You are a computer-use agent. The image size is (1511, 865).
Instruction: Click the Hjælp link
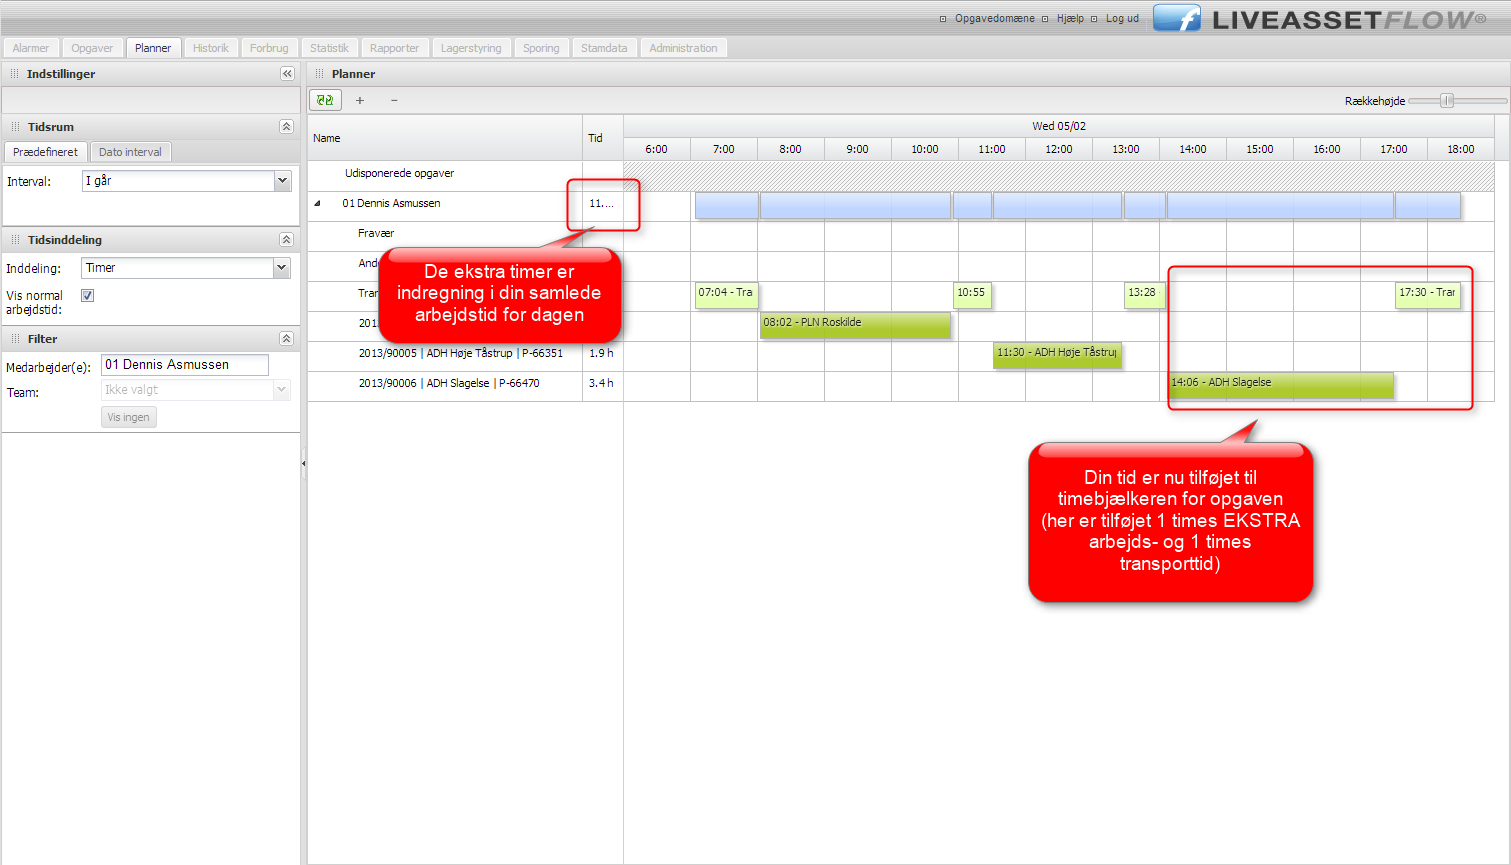tap(1070, 19)
